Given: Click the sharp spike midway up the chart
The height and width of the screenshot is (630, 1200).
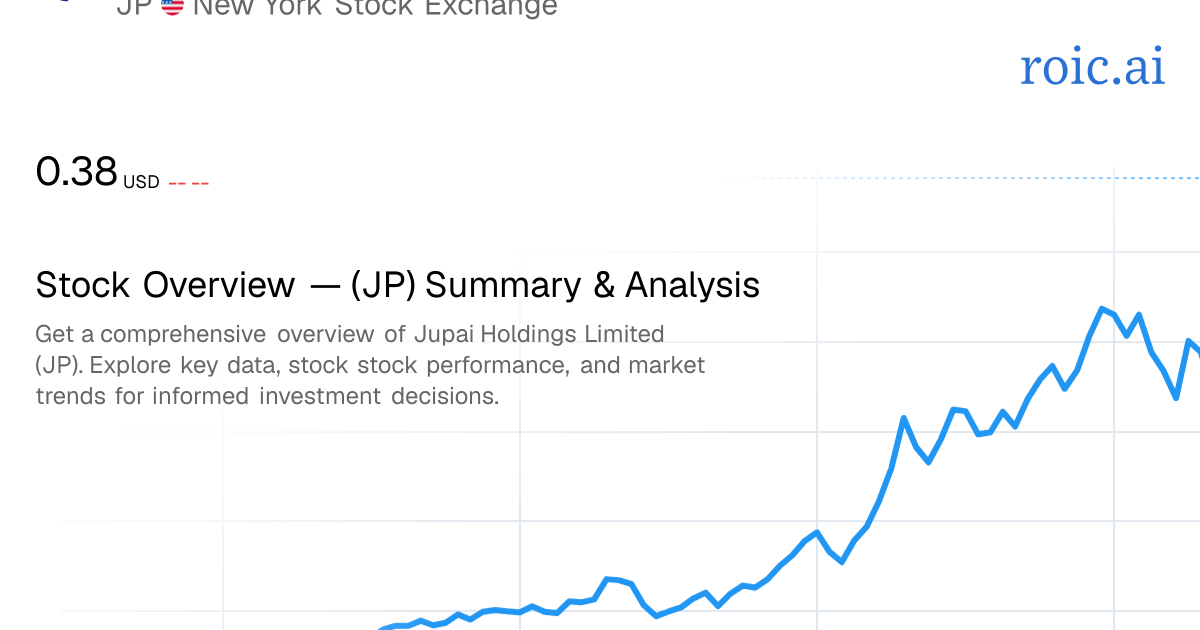Looking at the screenshot, I should coord(904,418).
